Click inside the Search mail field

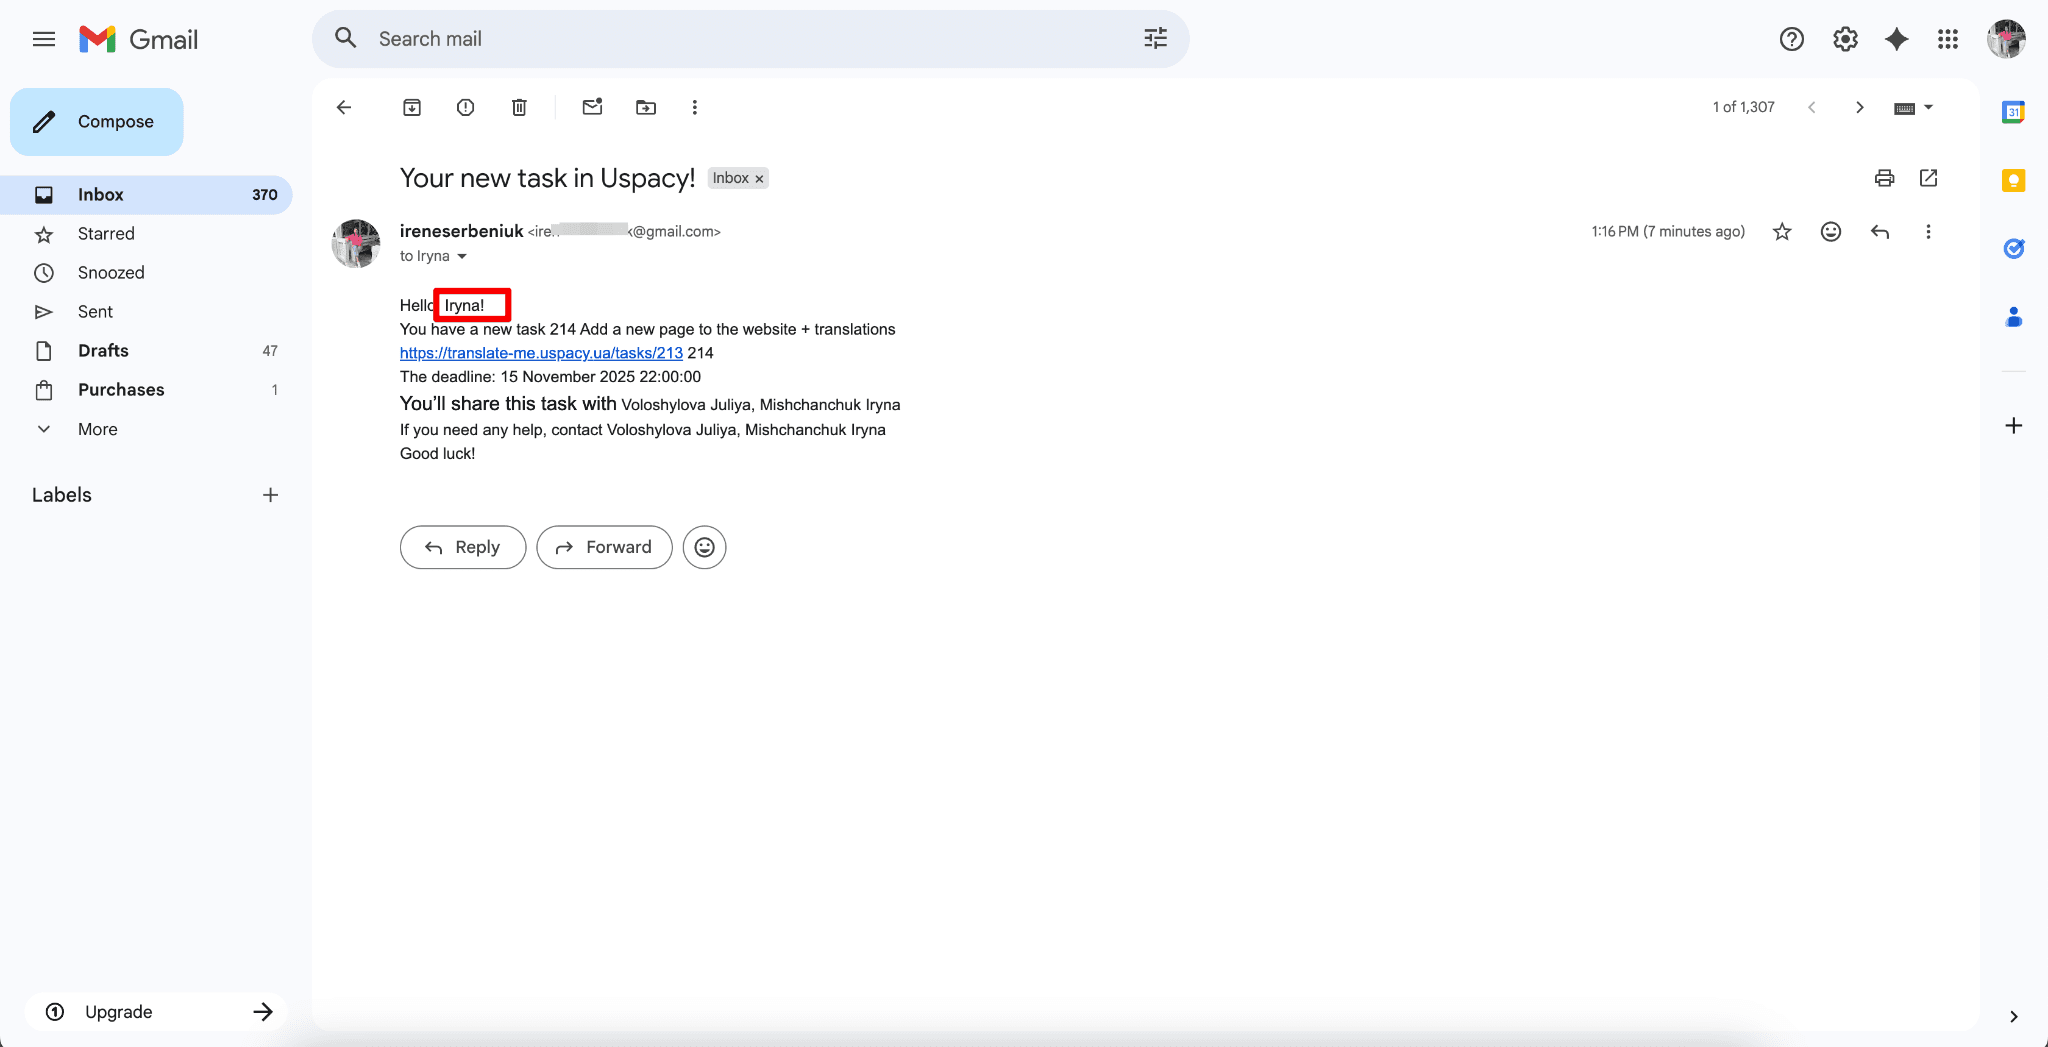point(750,39)
